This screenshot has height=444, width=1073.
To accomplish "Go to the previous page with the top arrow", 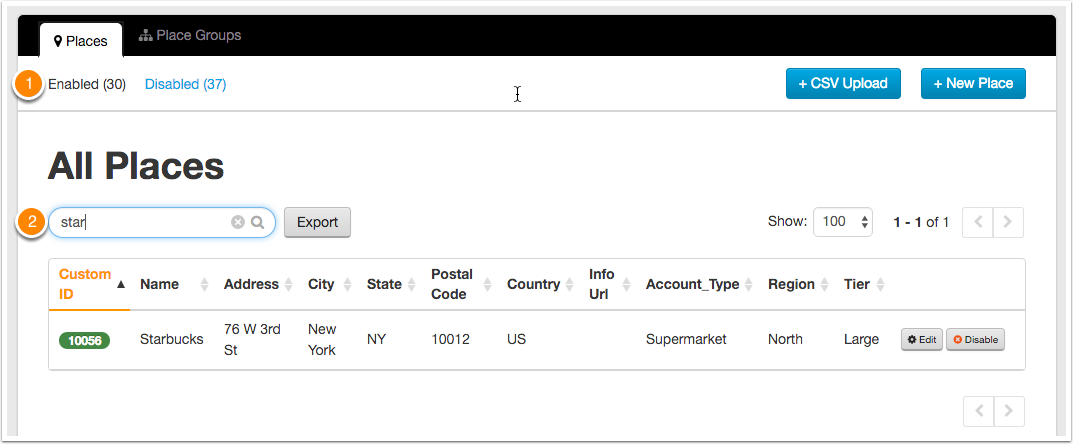I will (978, 222).
